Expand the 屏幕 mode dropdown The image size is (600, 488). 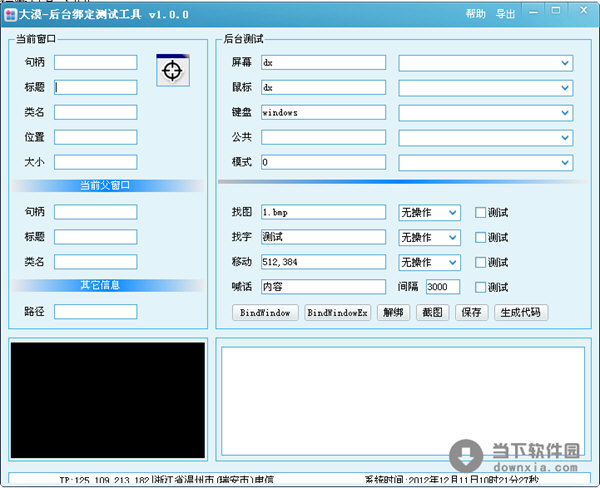486,63
